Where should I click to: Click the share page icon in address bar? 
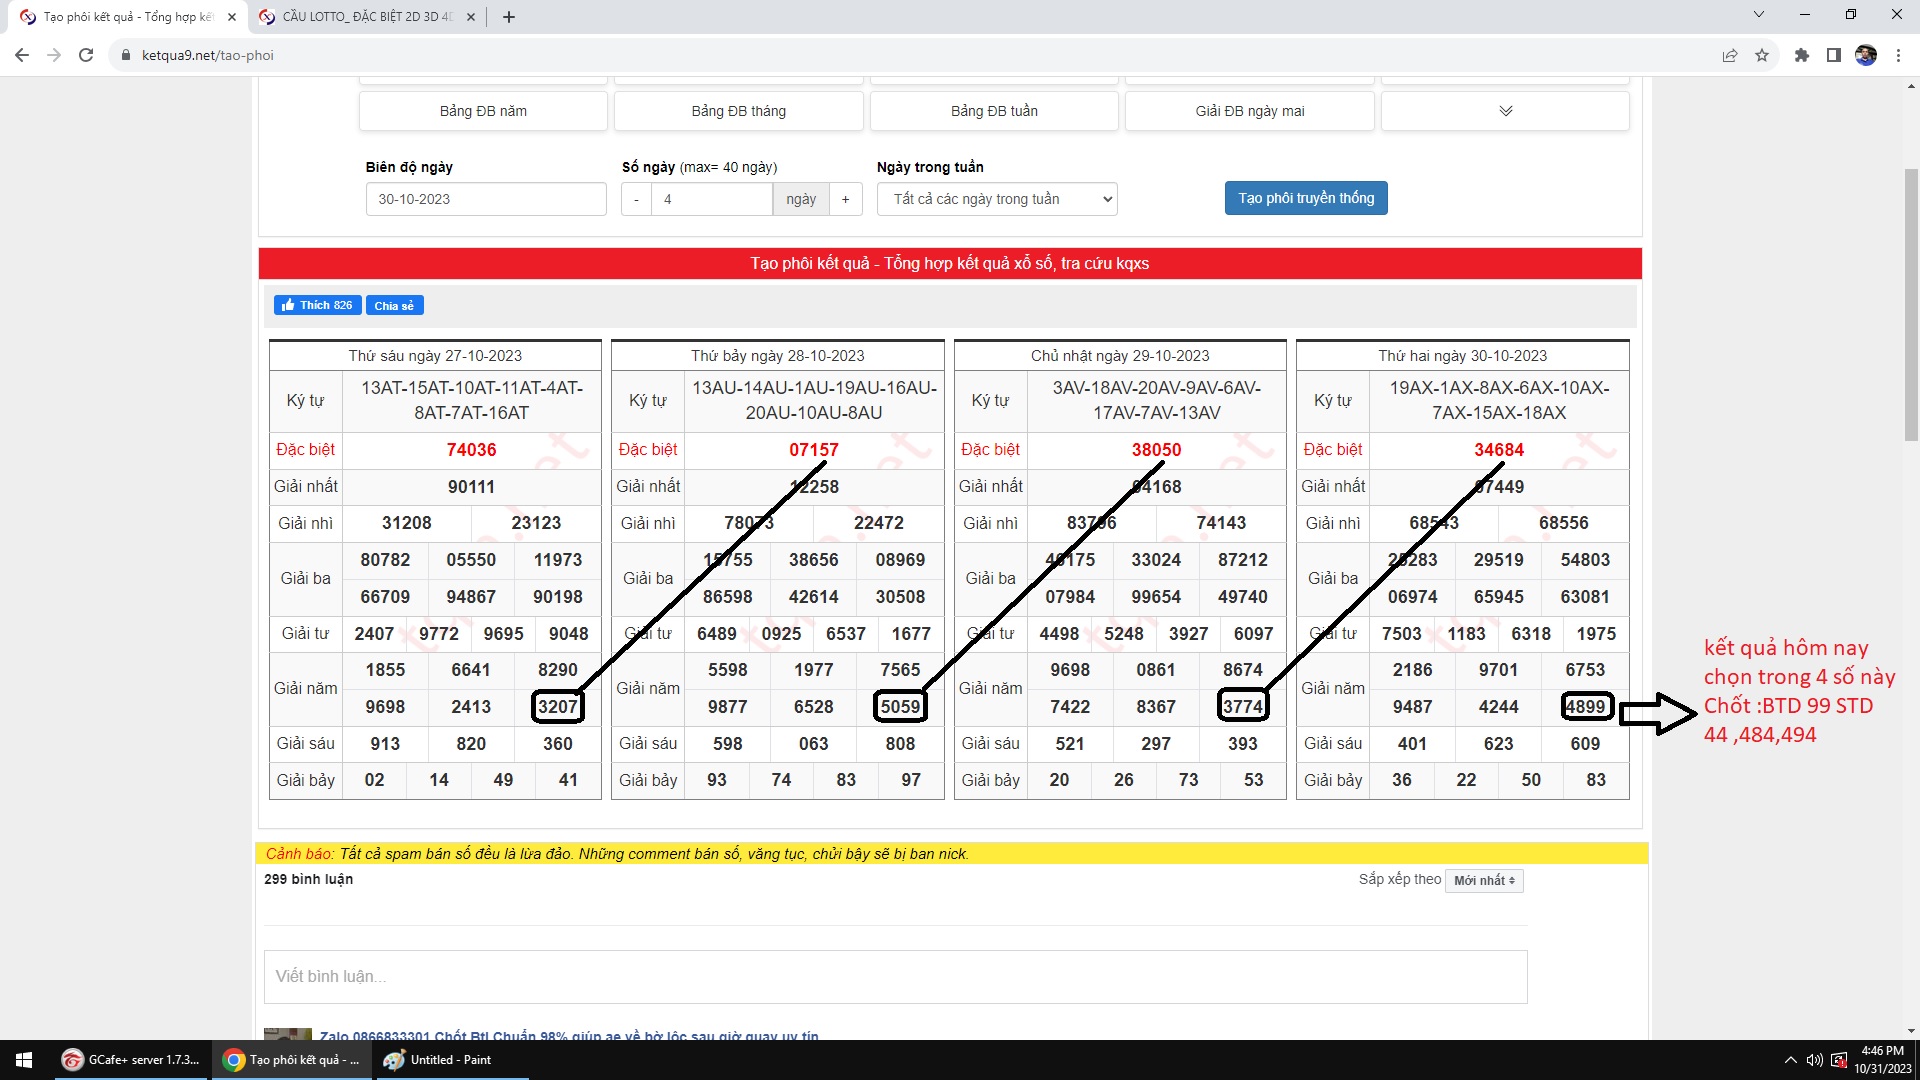pyautogui.click(x=1729, y=55)
